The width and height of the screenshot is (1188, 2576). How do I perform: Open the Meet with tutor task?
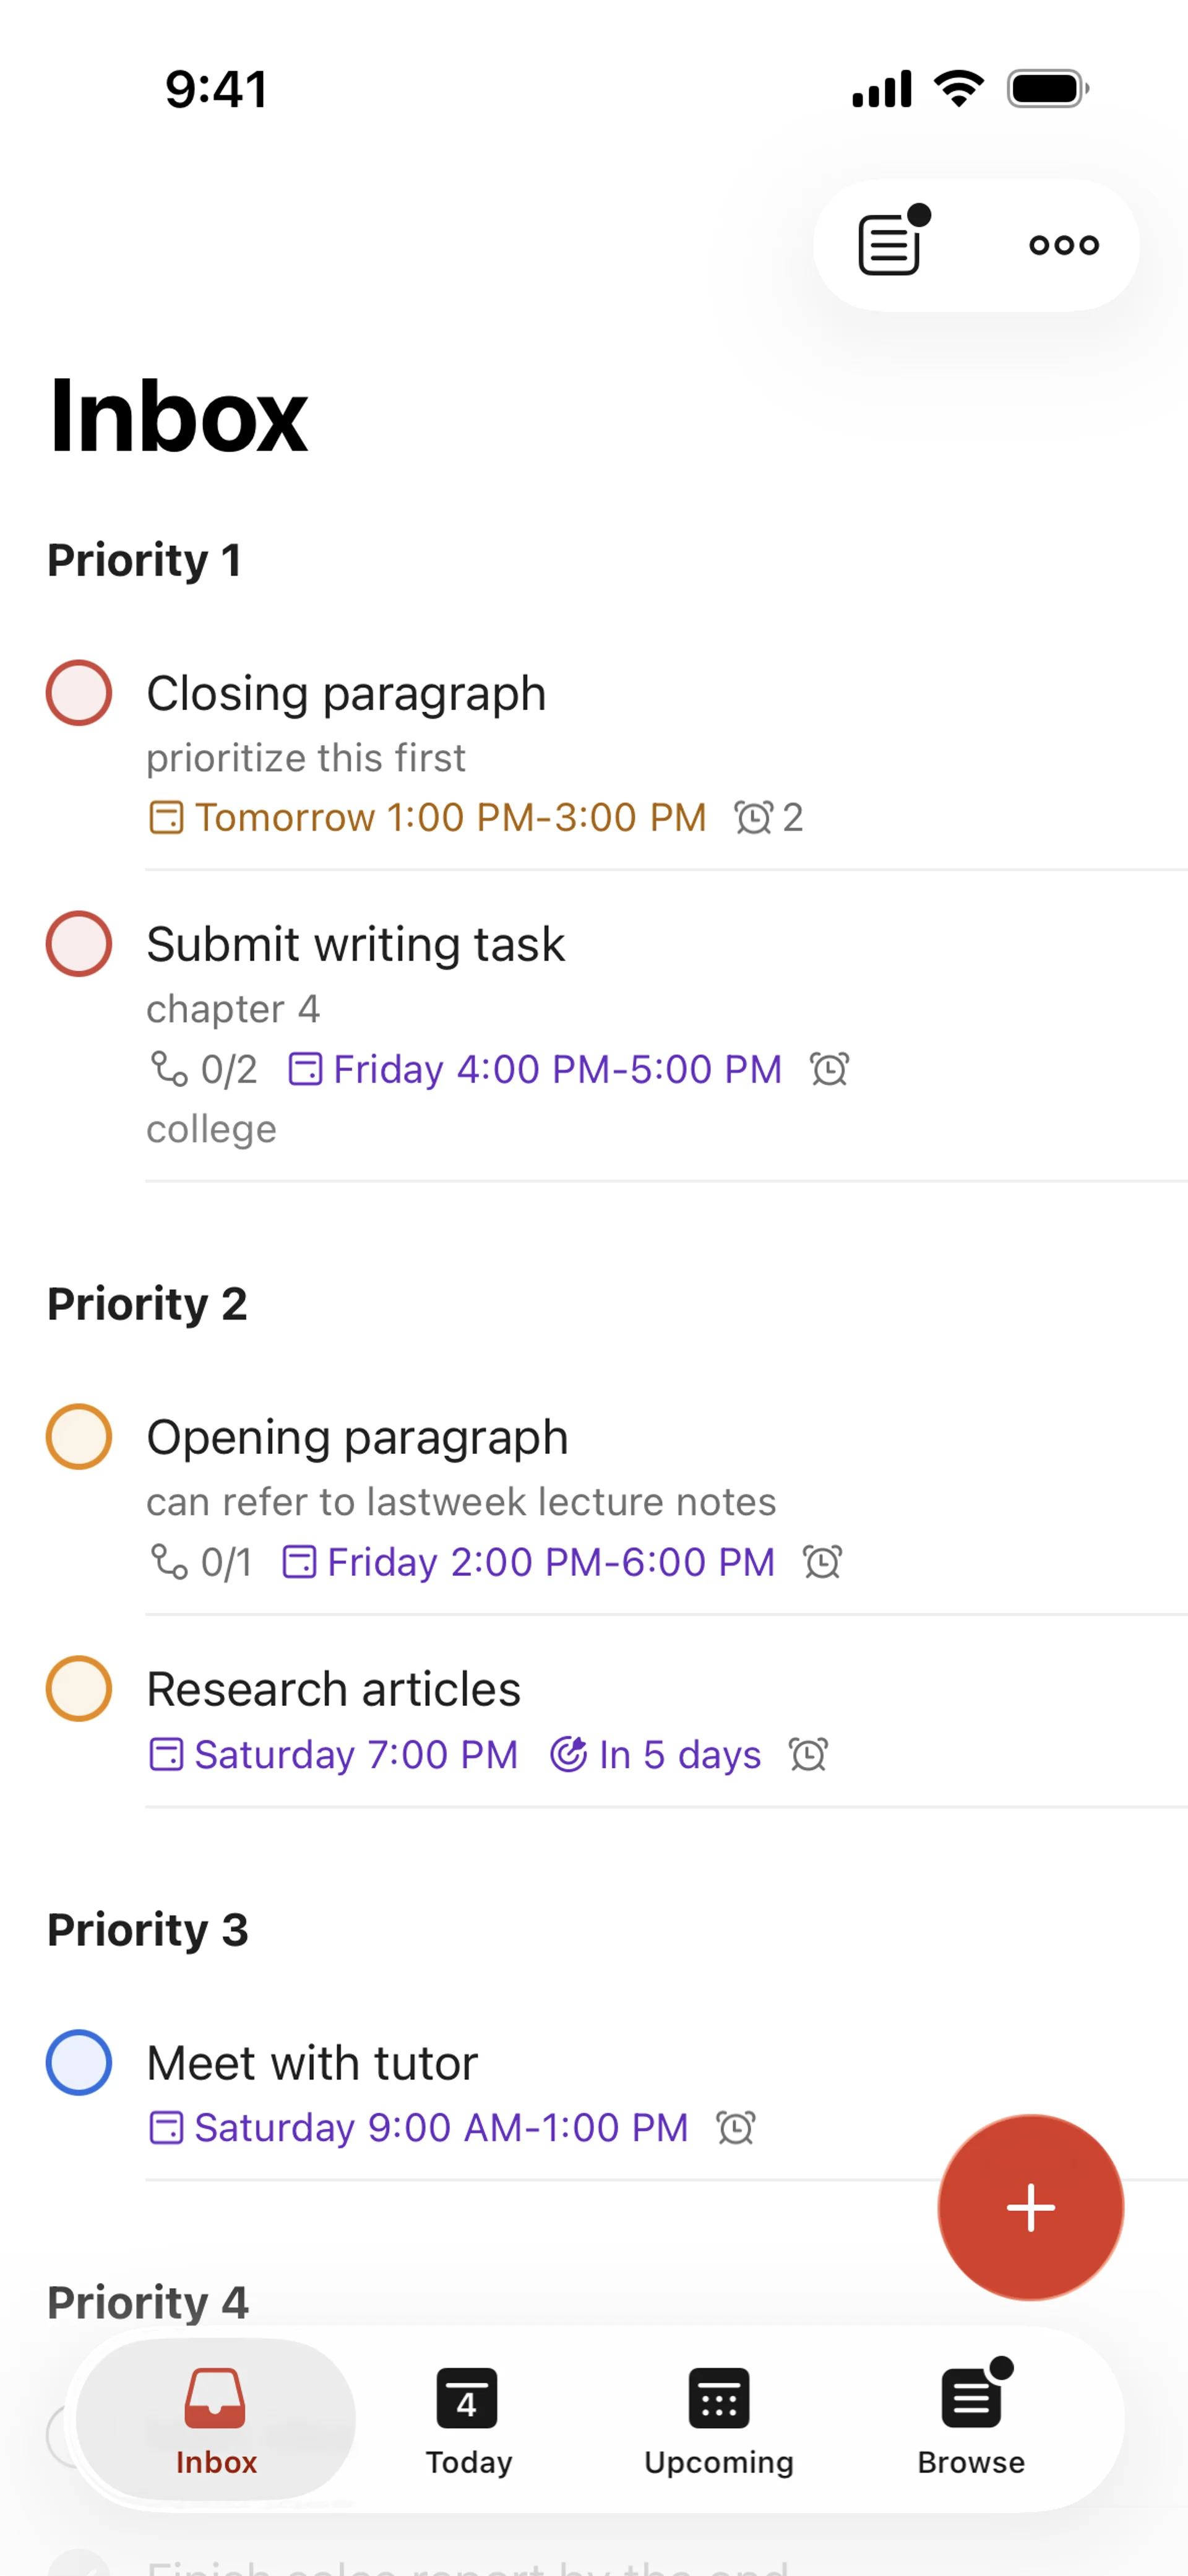(x=312, y=2063)
